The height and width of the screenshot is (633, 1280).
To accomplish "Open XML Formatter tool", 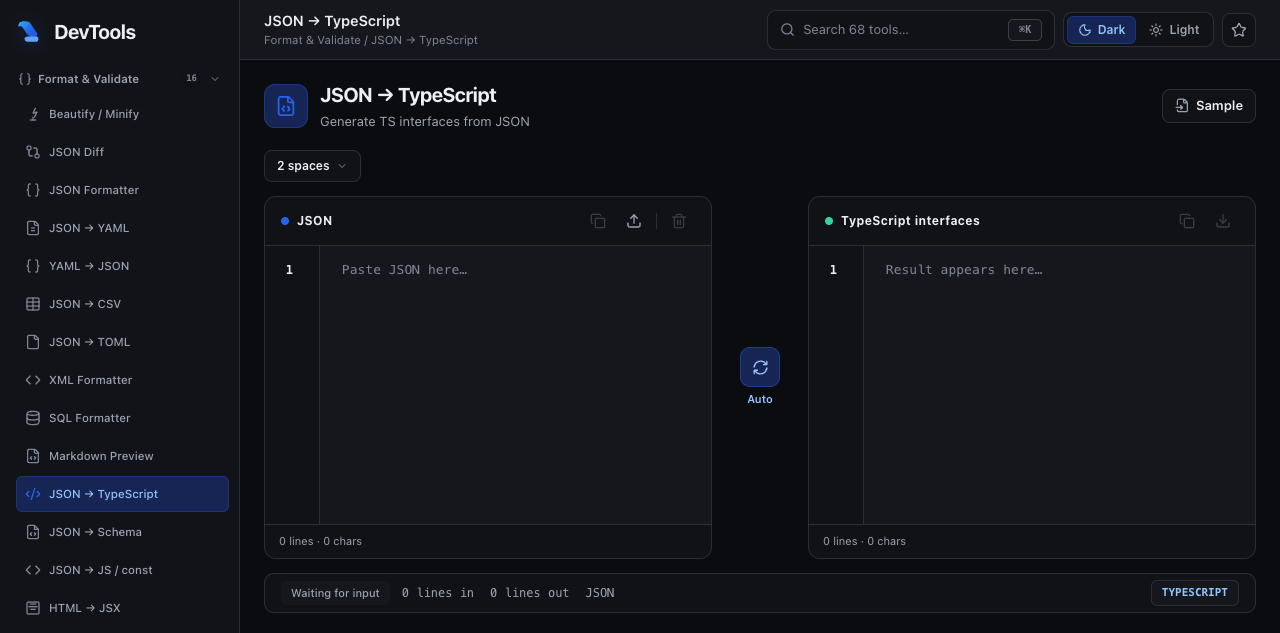I will 122,380.
